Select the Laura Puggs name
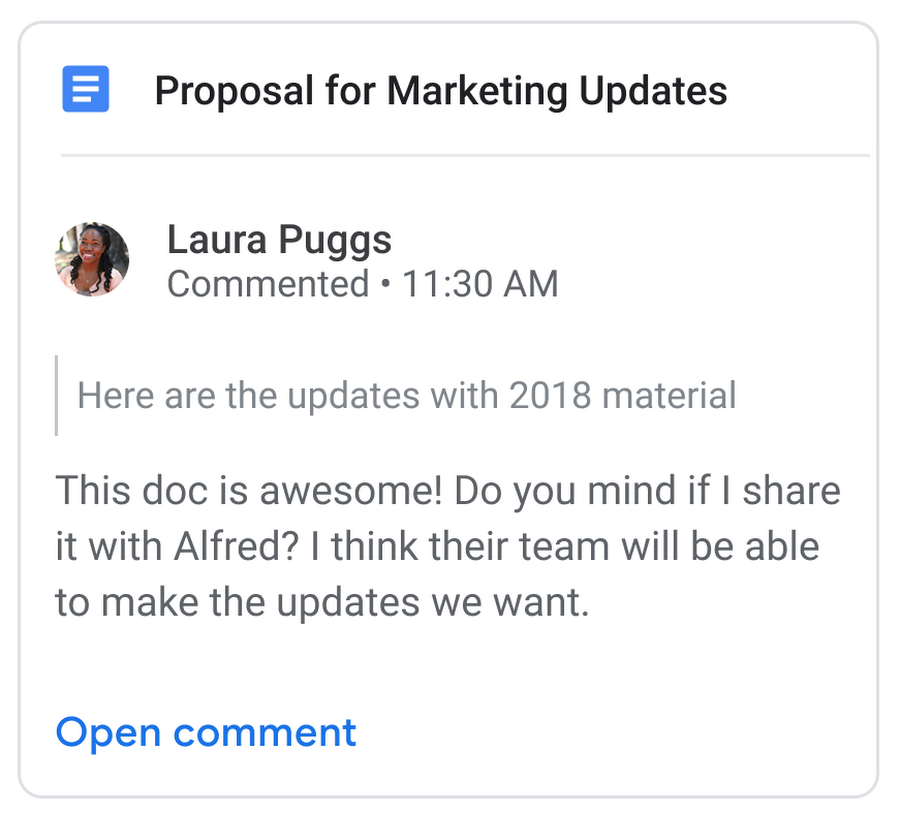 (279, 240)
